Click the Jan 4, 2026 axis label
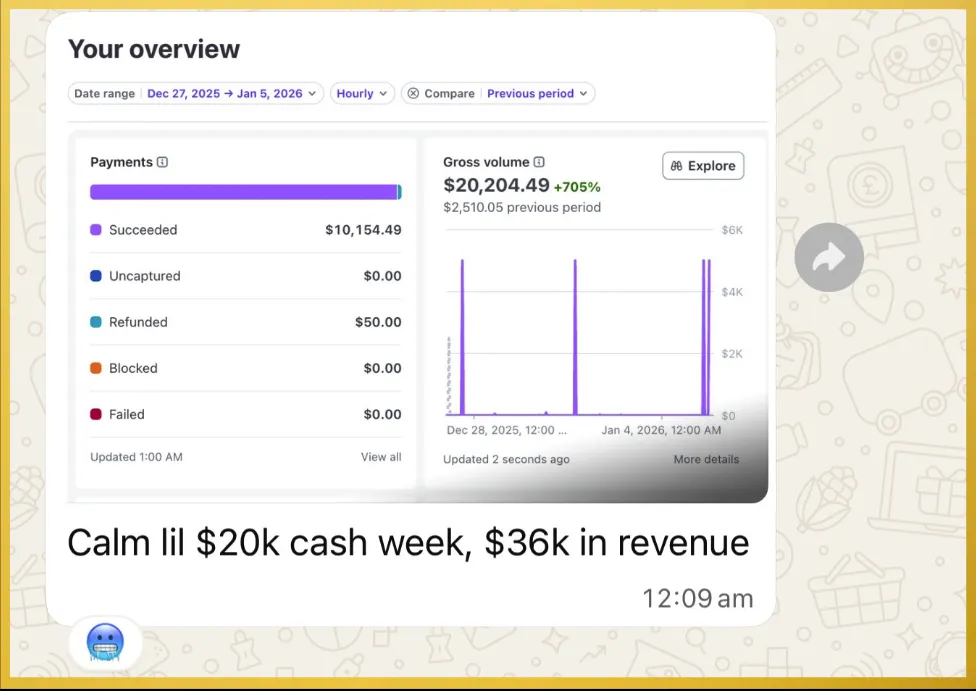976x691 pixels. click(661, 430)
